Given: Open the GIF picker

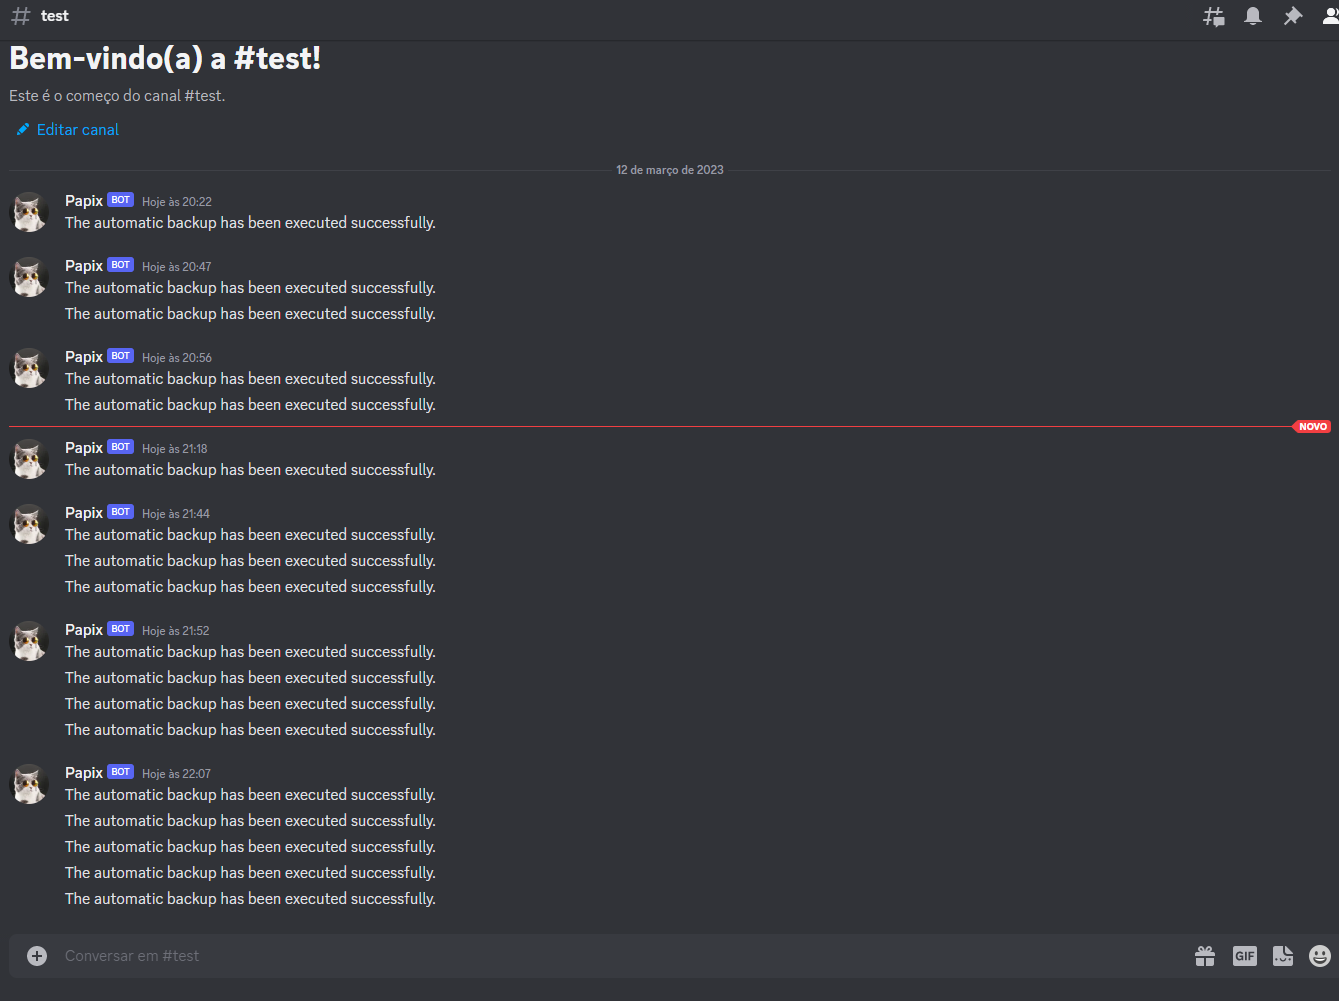Looking at the screenshot, I should click(x=1244, y=956).
